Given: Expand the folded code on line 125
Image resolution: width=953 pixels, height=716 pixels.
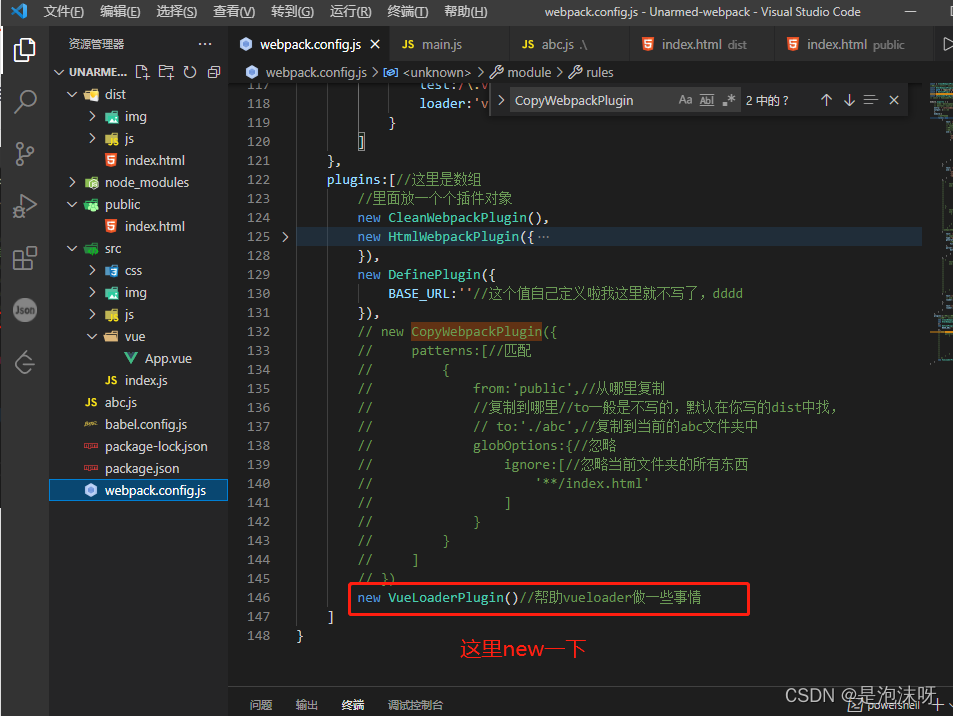Looking at the screenshot, I should [x=285, y=235].
